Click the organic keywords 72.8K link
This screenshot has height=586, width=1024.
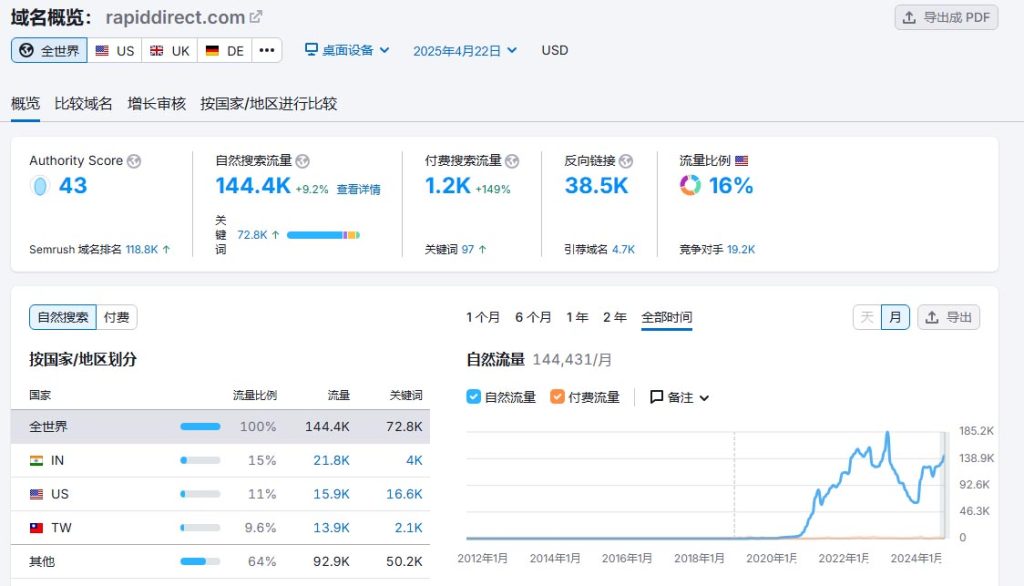click(x=252, y=235)
